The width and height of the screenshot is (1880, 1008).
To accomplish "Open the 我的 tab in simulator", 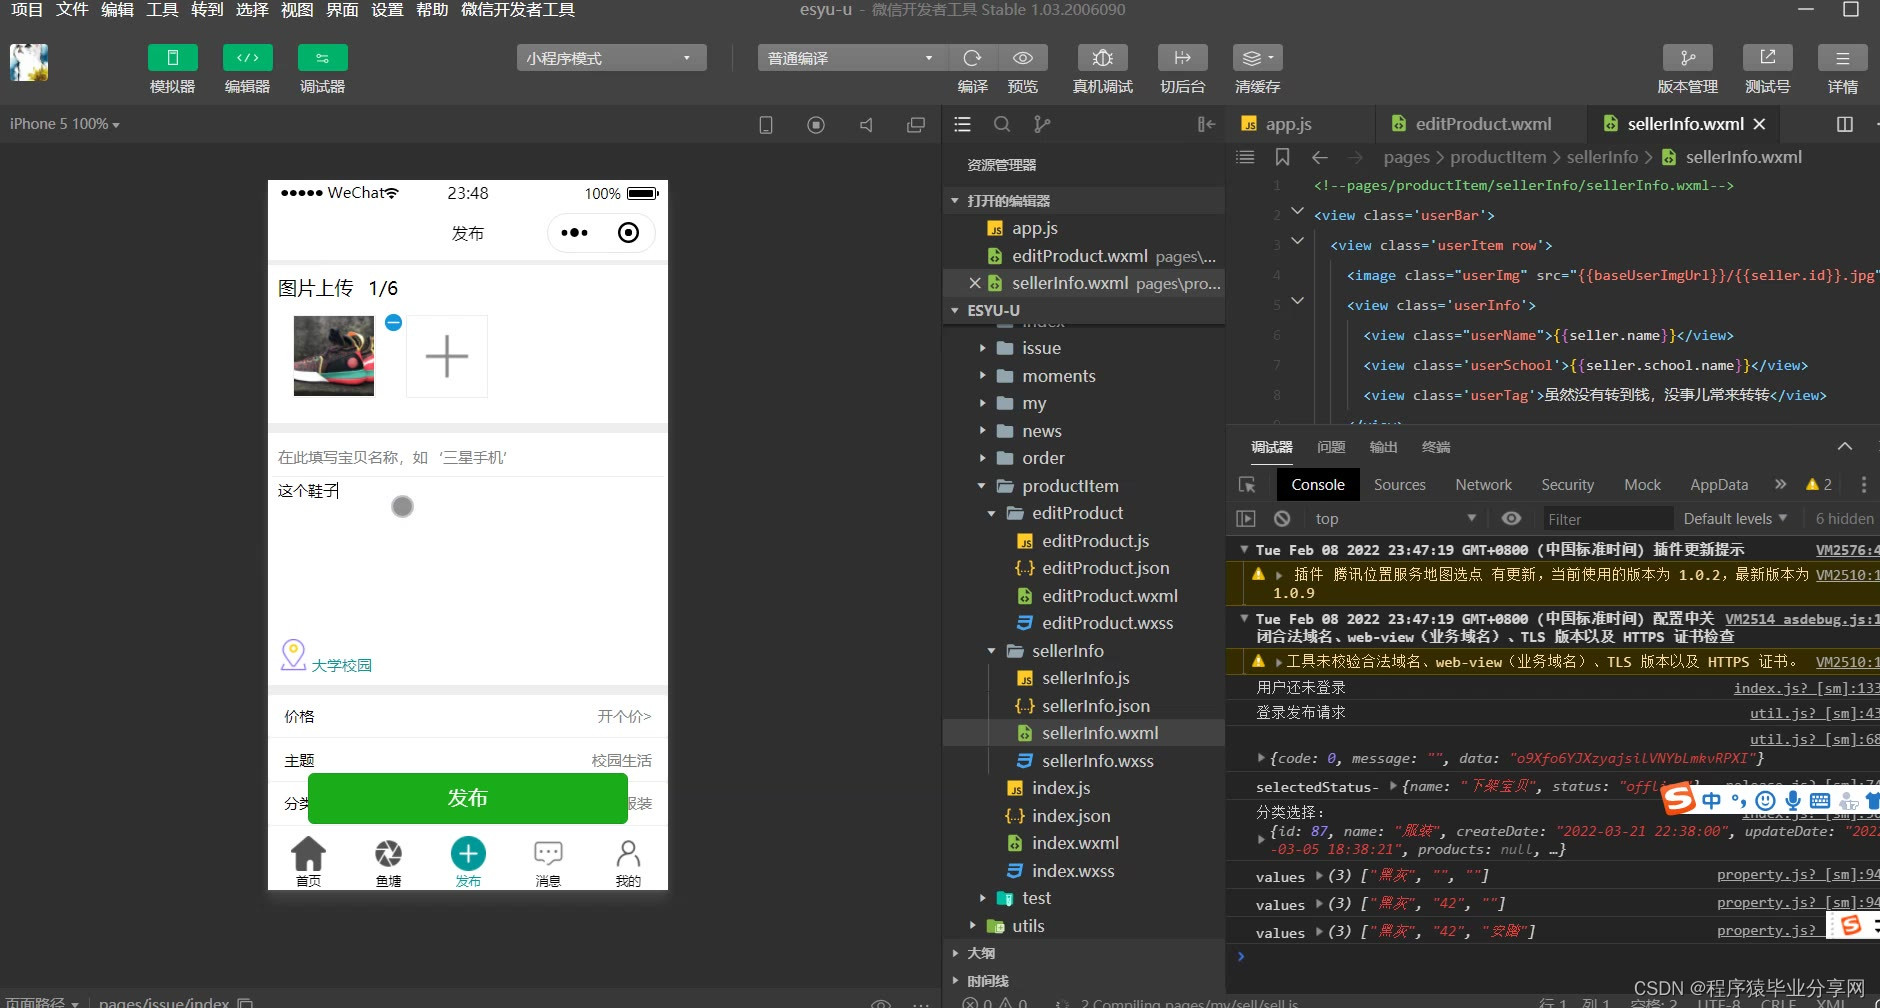I will [x=628, y=863].
